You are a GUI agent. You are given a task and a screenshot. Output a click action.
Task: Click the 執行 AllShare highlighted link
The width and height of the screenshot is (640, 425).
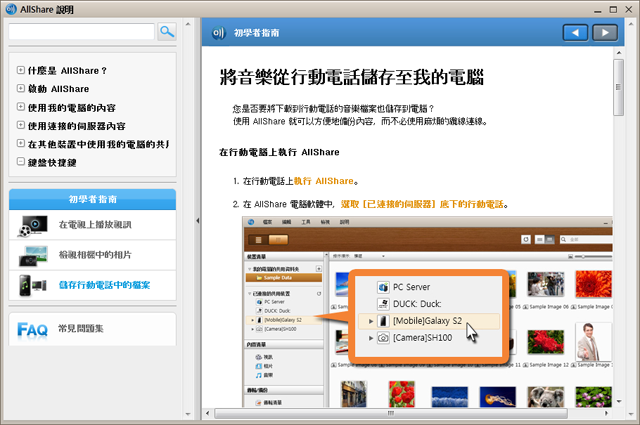(324, 181)
